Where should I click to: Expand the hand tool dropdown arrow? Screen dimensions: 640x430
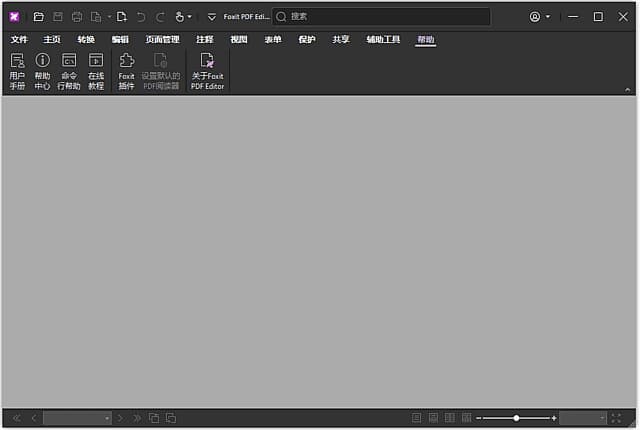coord(190,17)
